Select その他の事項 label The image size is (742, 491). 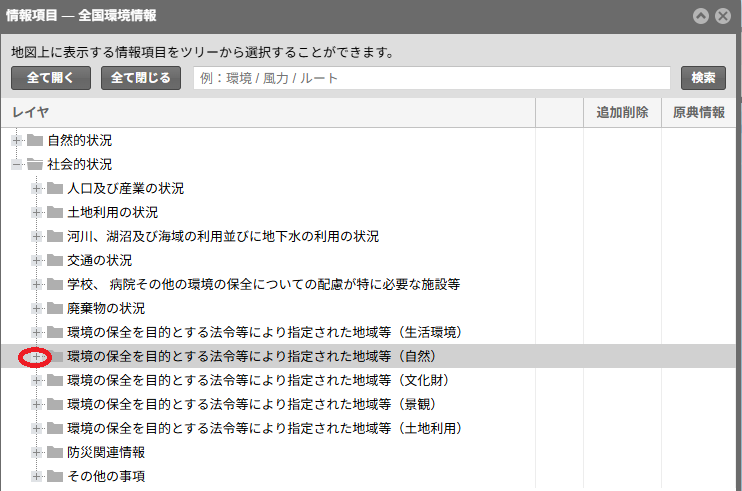(x=106, y=476)
